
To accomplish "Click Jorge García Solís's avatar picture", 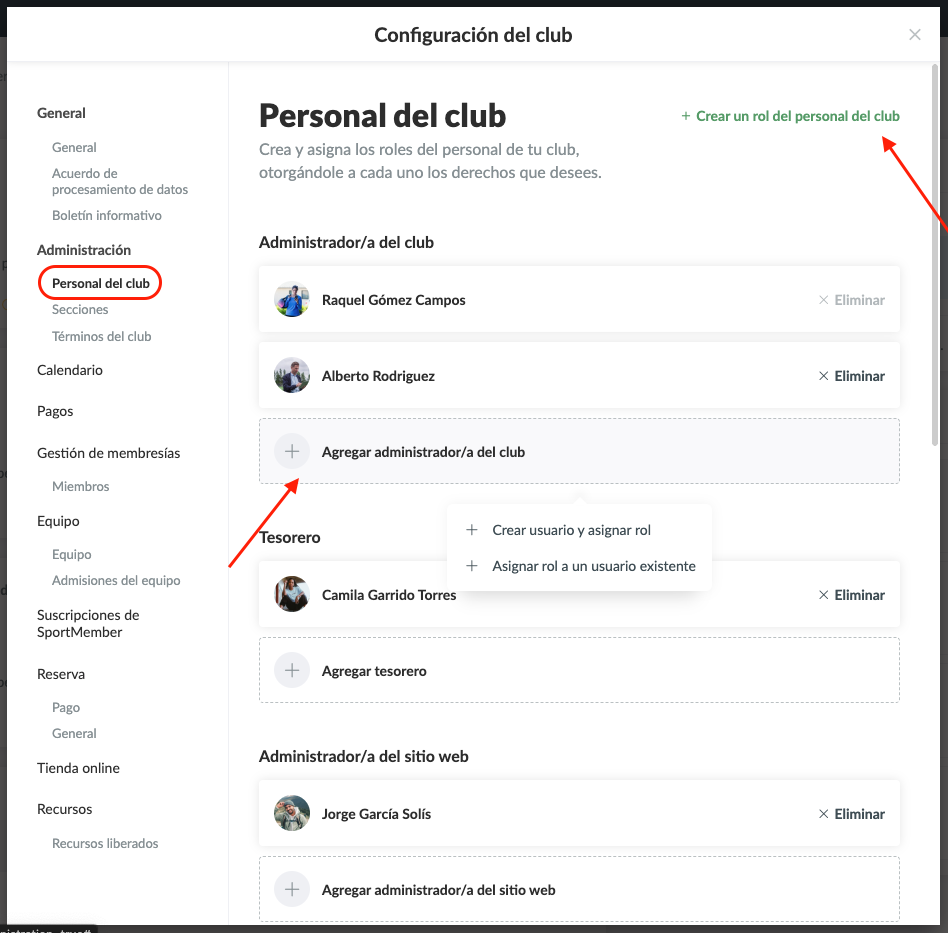I will pos(292,814).
